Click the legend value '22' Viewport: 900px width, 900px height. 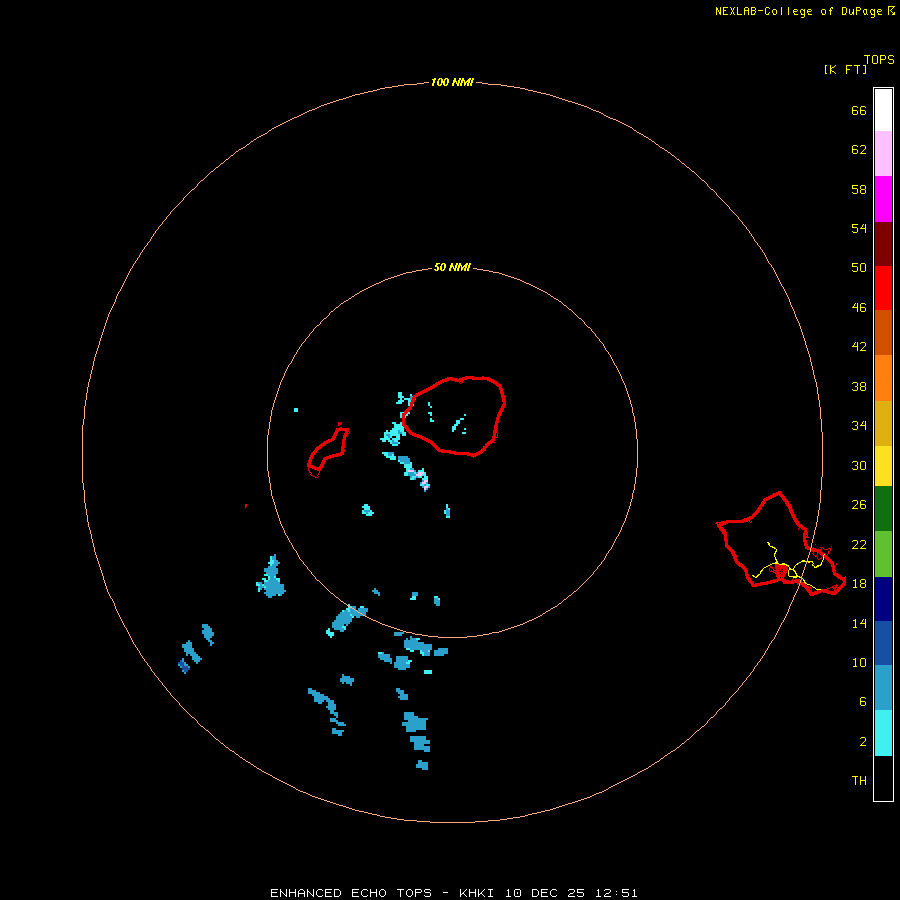(859, 544)
